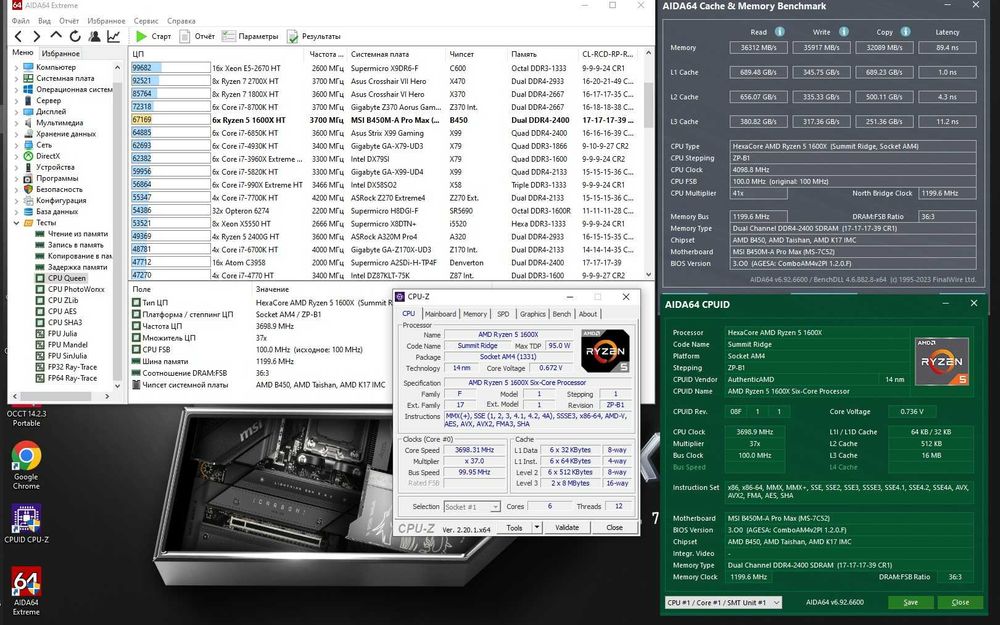Open the Файл menu
This screenshot has height=625, width=1000.
20,20
